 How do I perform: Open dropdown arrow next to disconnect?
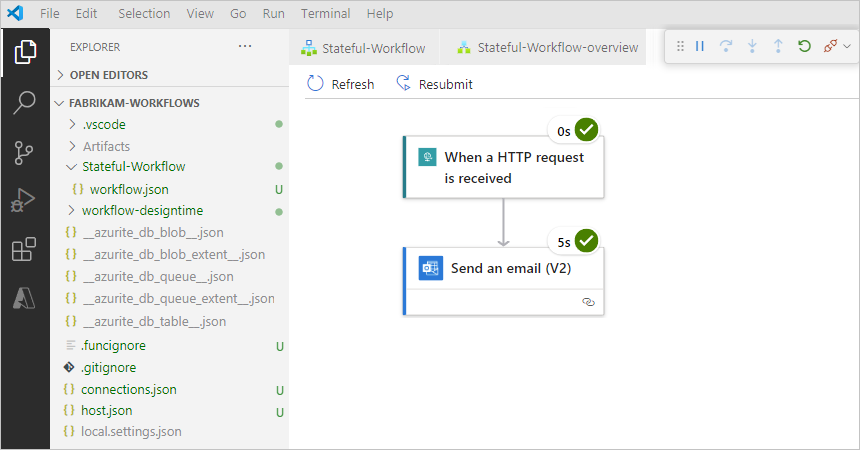coord(846,47)
